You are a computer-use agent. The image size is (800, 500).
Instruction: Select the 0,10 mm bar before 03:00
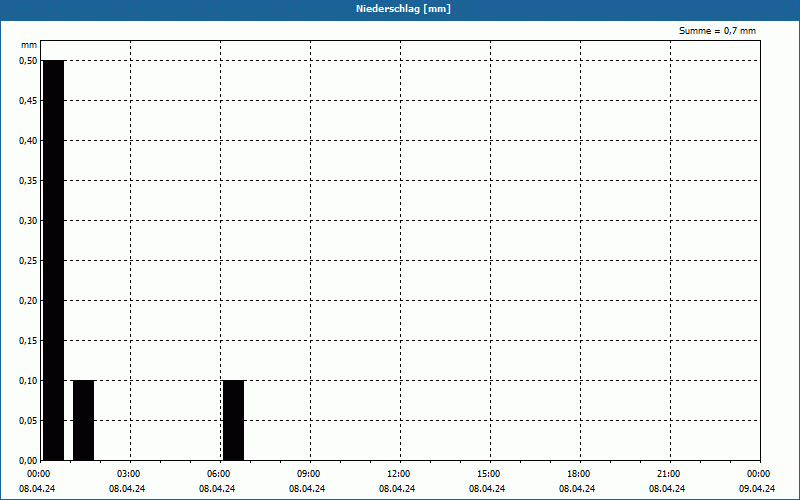[x=84, y=420]
